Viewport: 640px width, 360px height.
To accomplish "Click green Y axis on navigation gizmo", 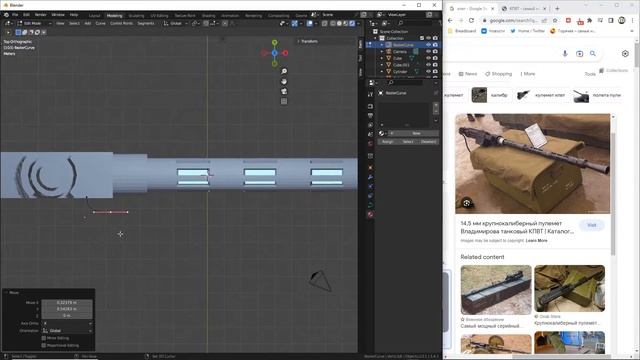I will point(275,42).
